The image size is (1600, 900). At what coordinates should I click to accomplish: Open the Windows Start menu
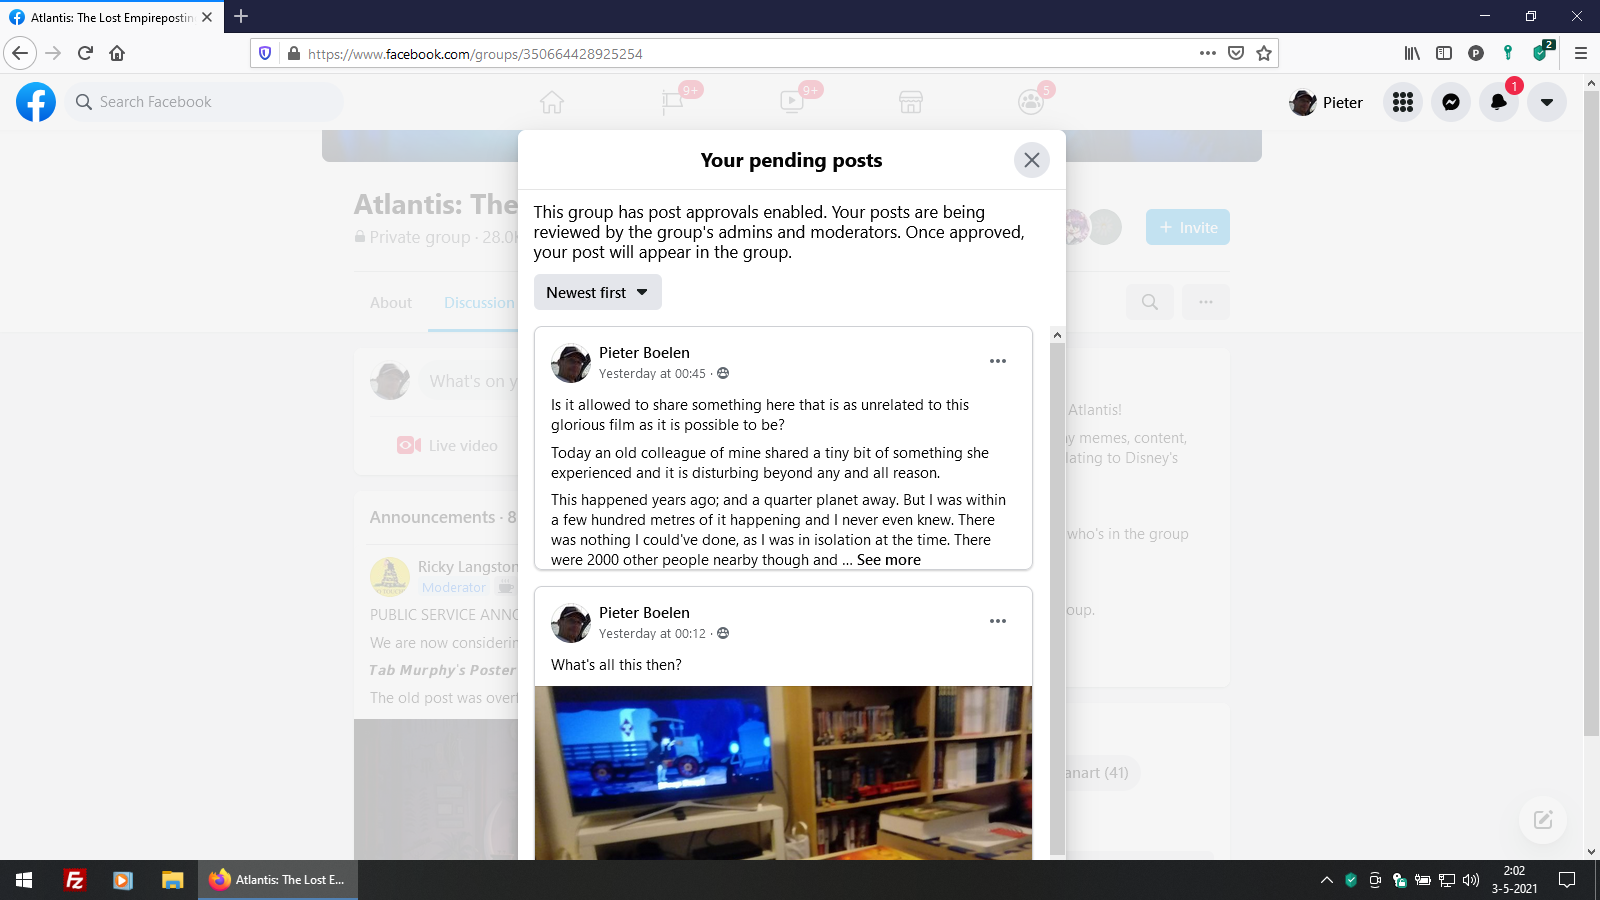(24, 880)
